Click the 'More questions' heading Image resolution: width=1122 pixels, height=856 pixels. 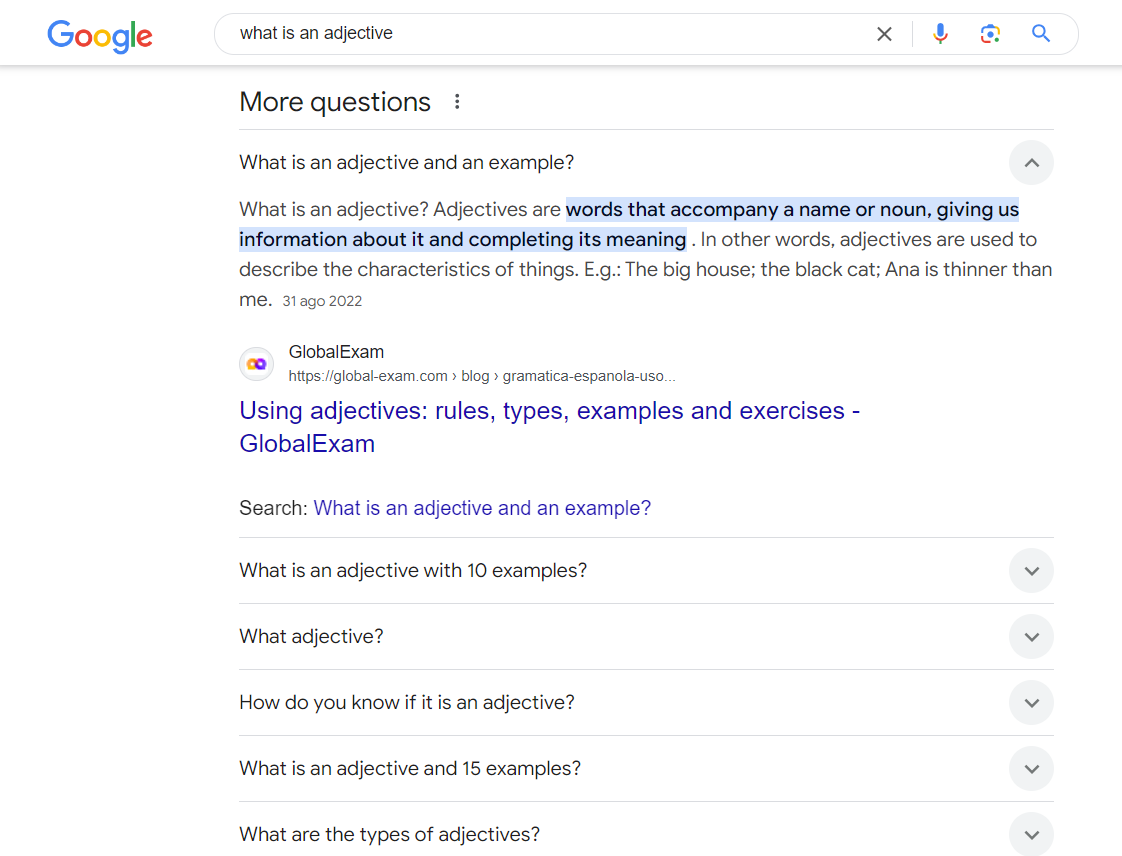tap(335, 101)
